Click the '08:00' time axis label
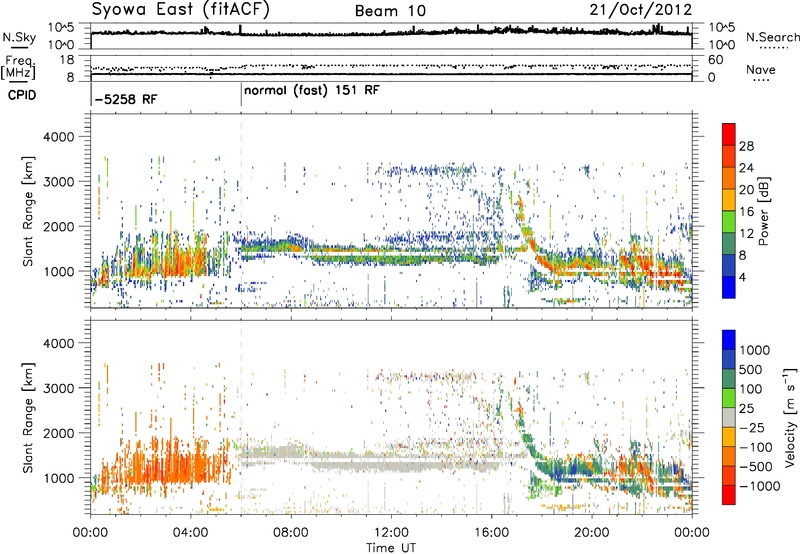This screenshot has height=554, width=800. (x=291, y=533)
